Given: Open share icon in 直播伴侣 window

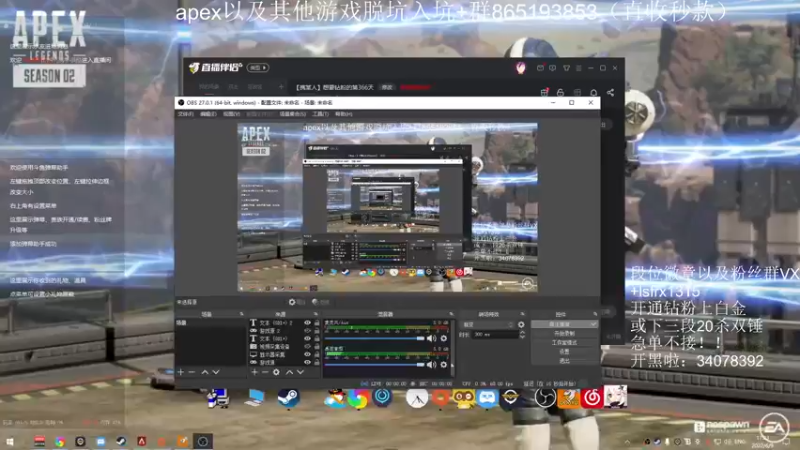Looking at the screenshot, I should (610, 92).
